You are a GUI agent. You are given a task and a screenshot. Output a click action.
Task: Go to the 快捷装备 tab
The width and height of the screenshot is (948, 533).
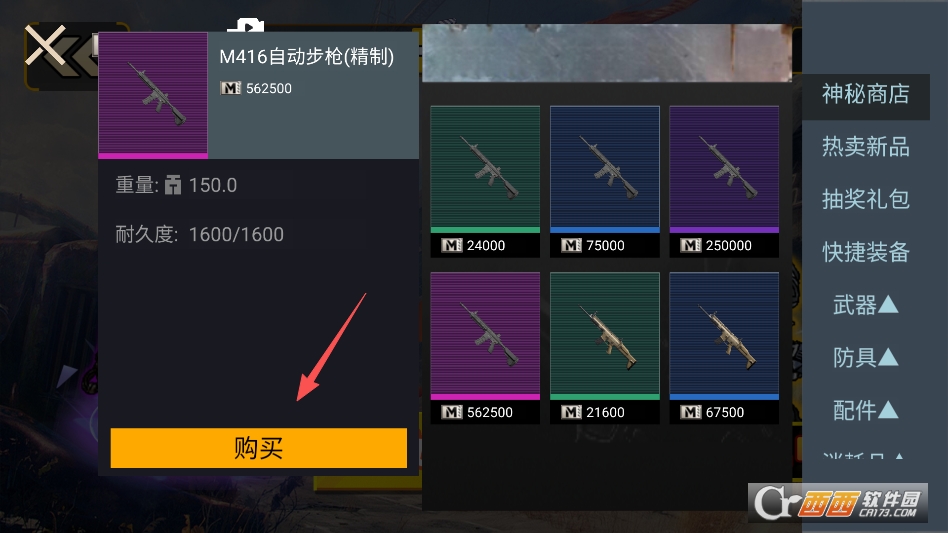point(865,252)
